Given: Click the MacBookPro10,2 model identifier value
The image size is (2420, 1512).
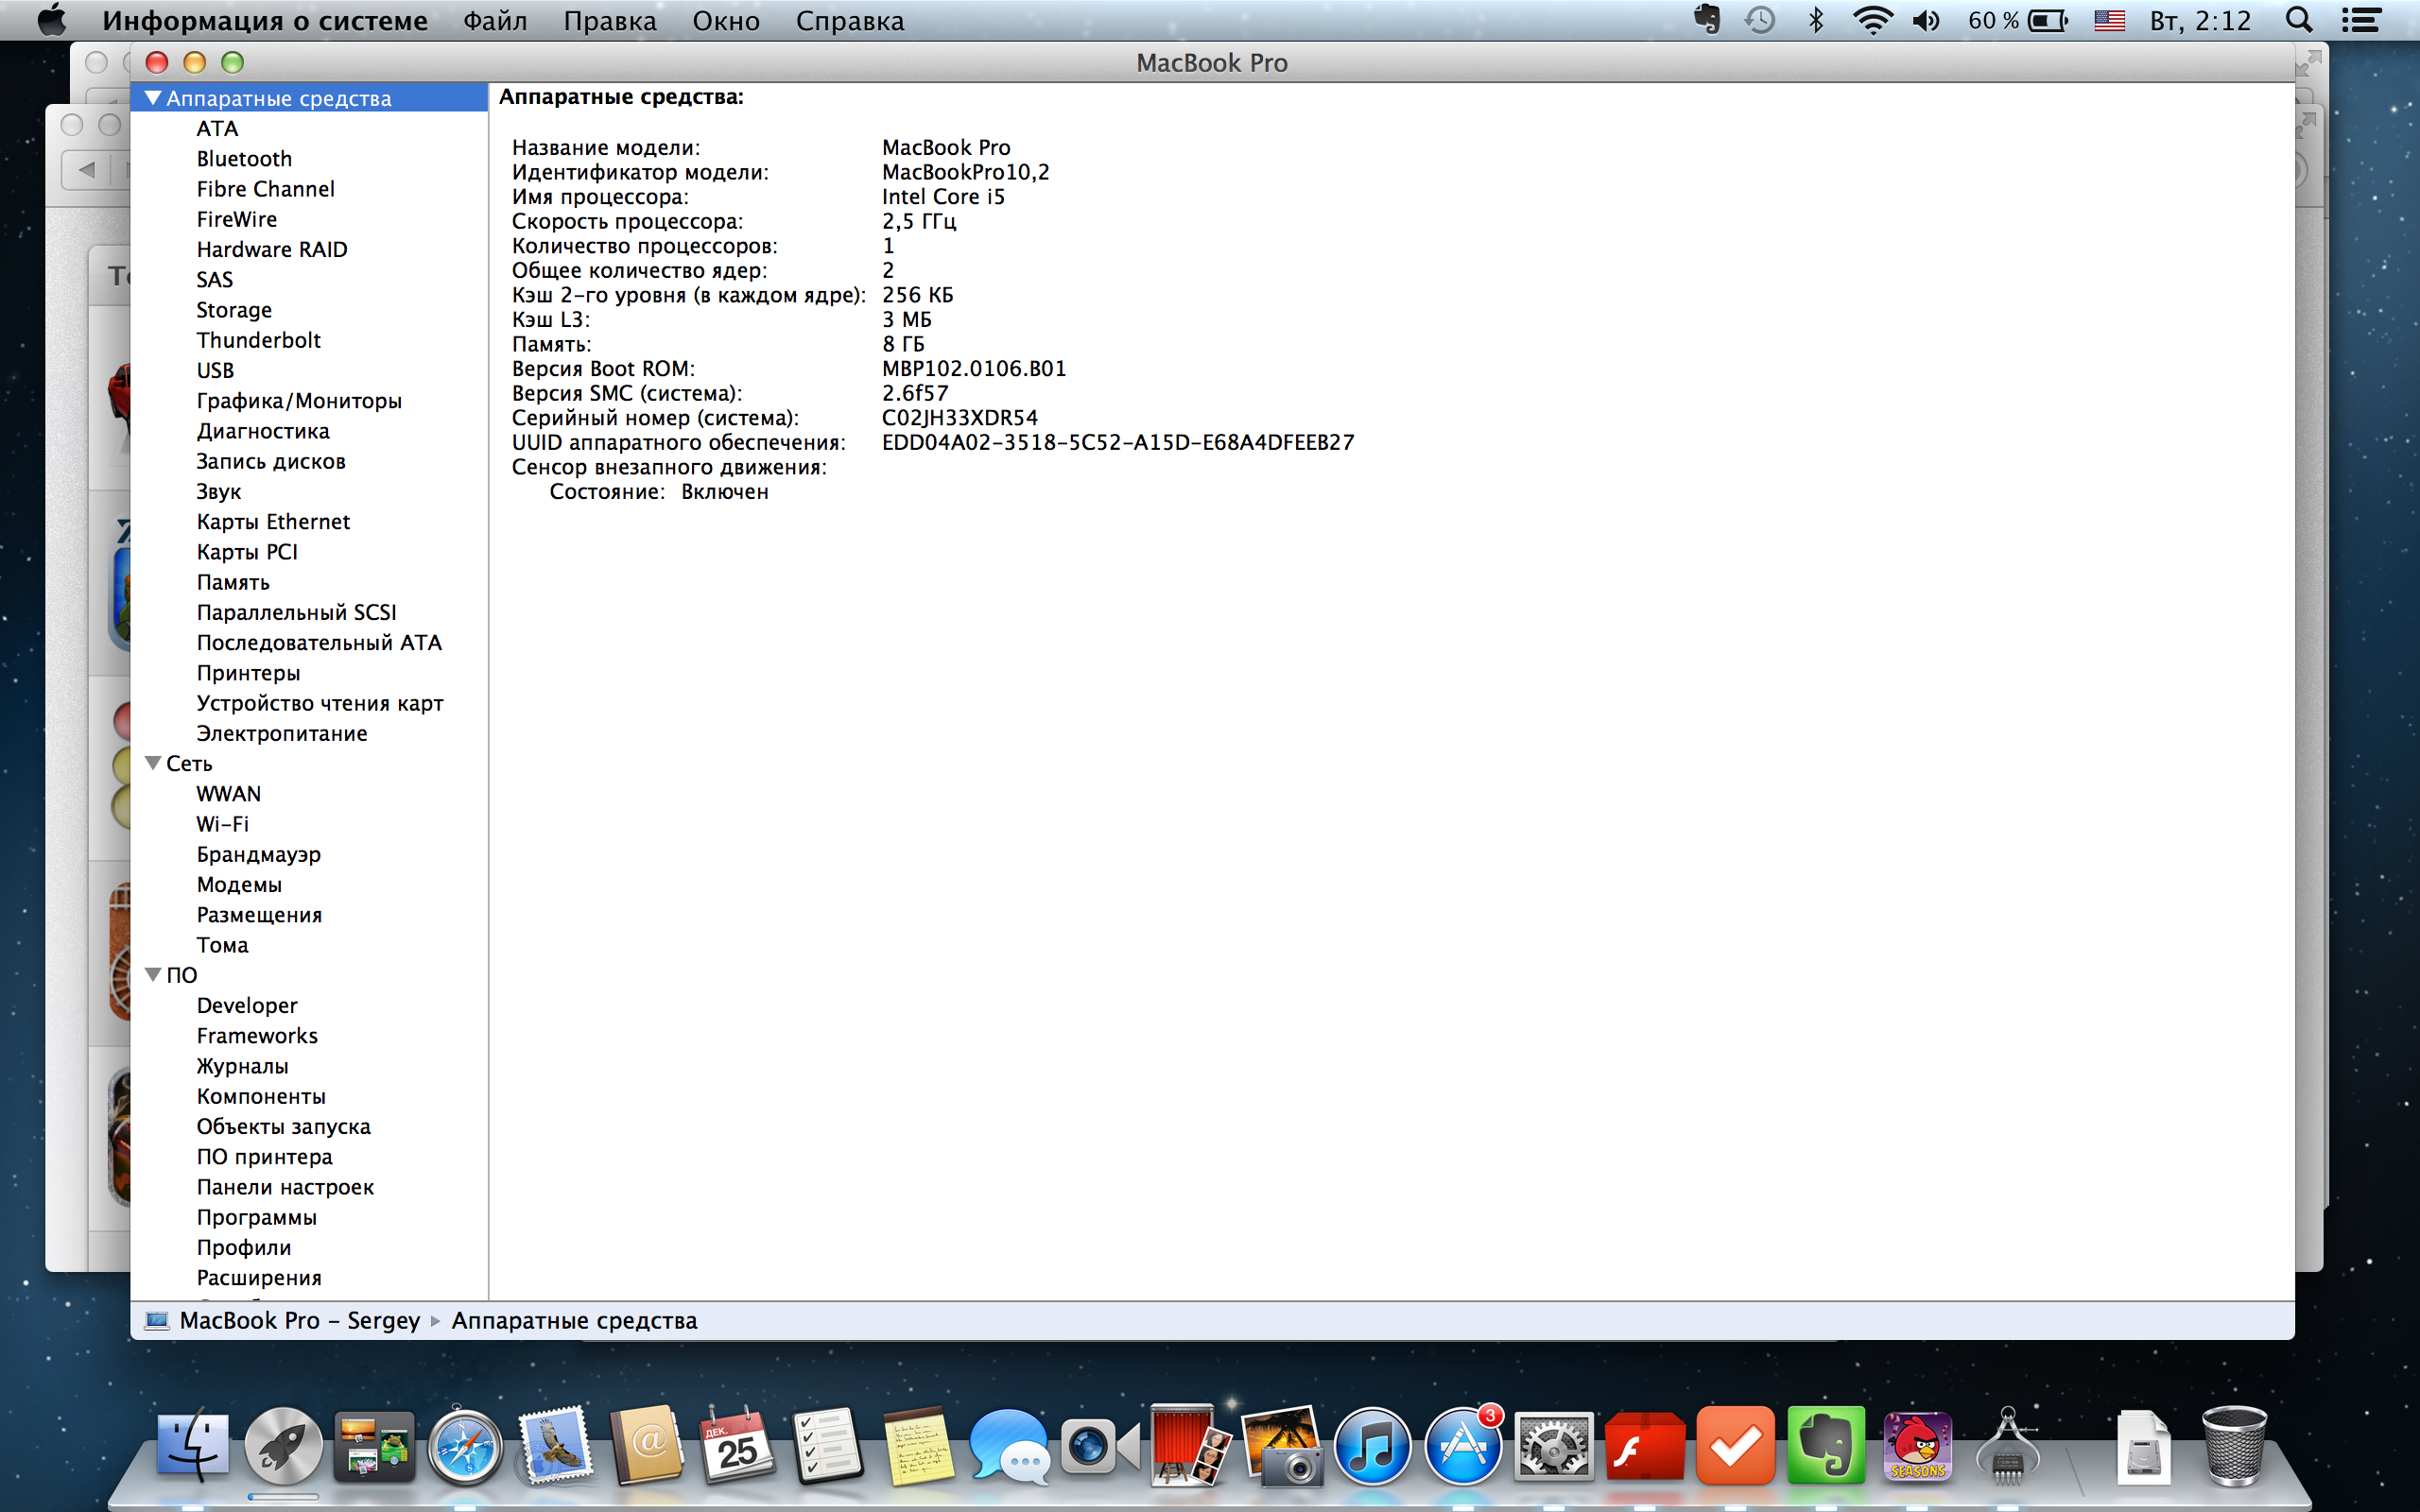Looking at the screenshot, I should pyautogui.click(x=966, y=172).
